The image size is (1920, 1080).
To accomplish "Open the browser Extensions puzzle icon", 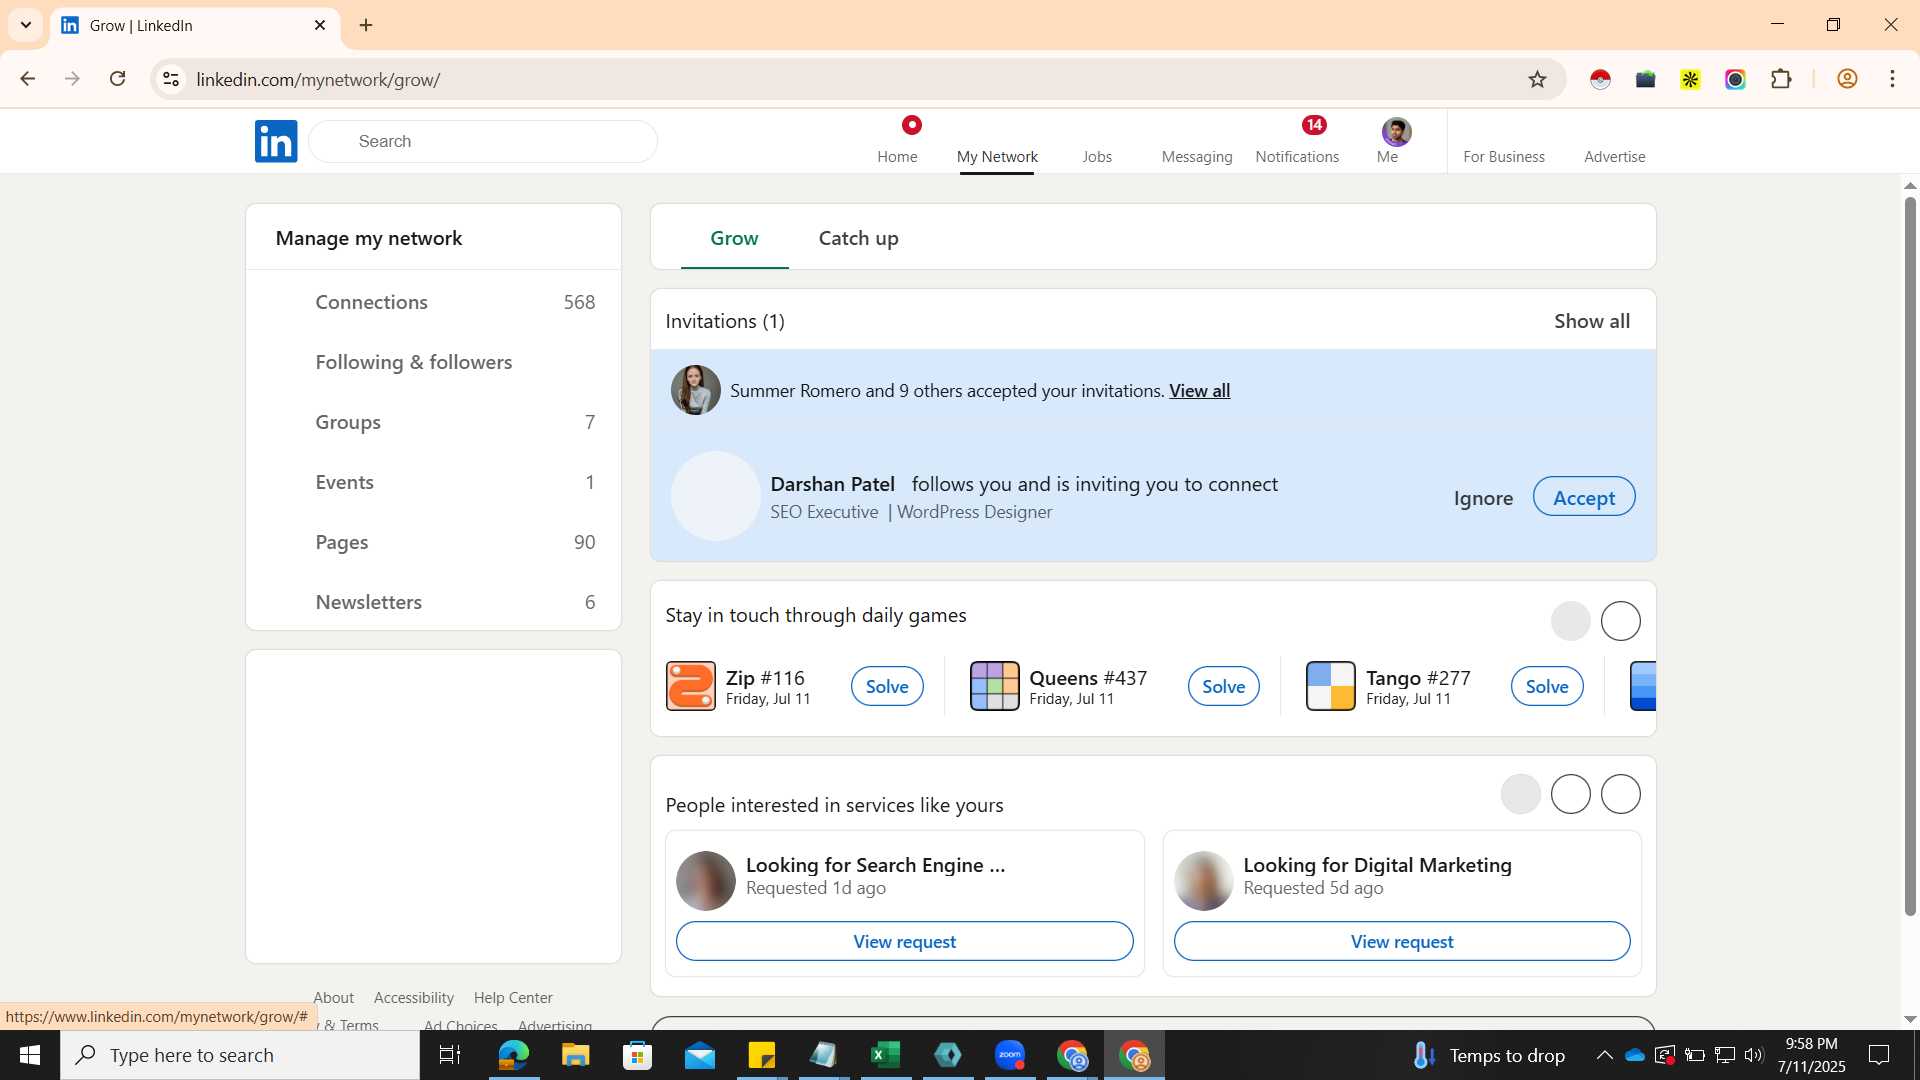I will [x=1781, y=79].
